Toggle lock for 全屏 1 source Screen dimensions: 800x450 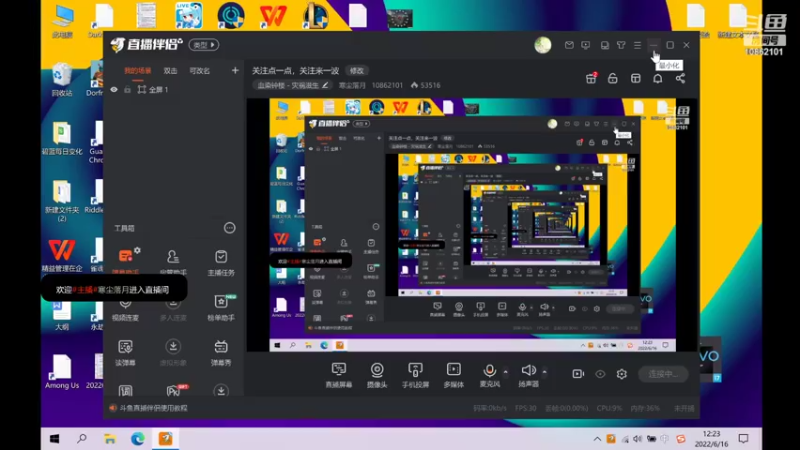tap(127, 89)
